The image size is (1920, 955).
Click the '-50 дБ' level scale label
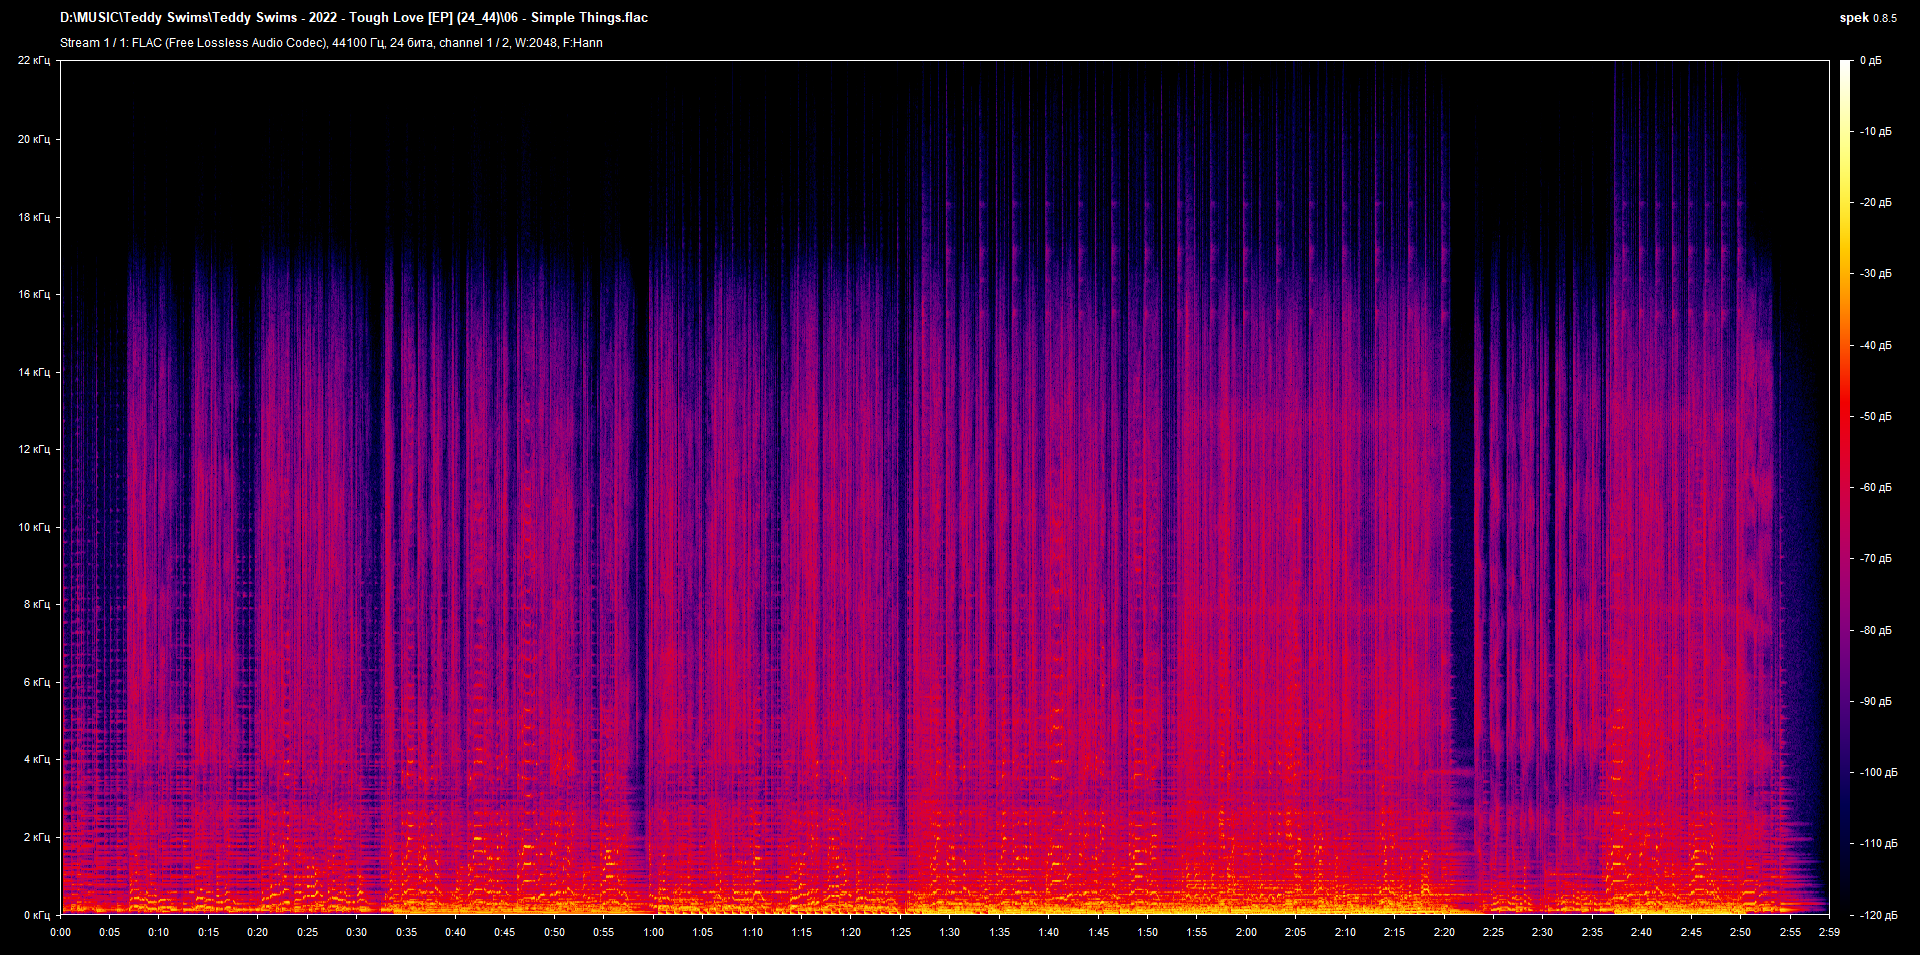coord(1876,417)
